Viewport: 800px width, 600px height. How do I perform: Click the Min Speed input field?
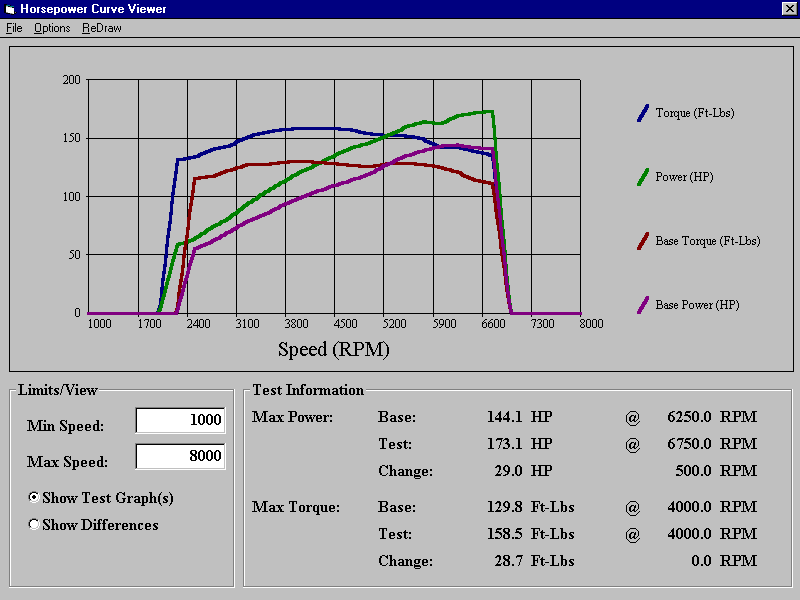point(180,420)
